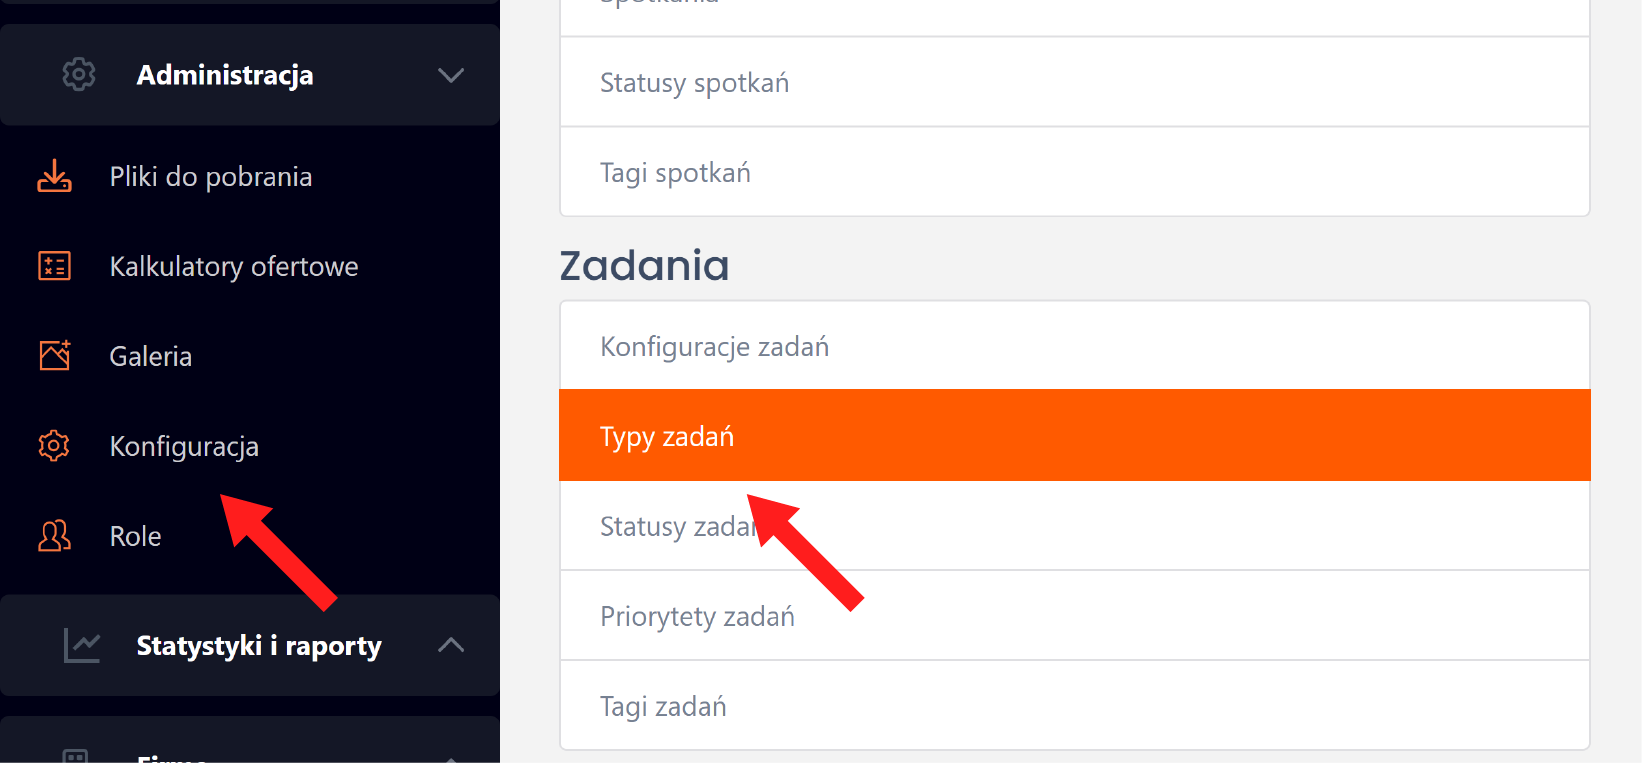Expand the Administracja section chevron
The height and width of the screenshot is (763, 1642).
click(x=451, y=75)
